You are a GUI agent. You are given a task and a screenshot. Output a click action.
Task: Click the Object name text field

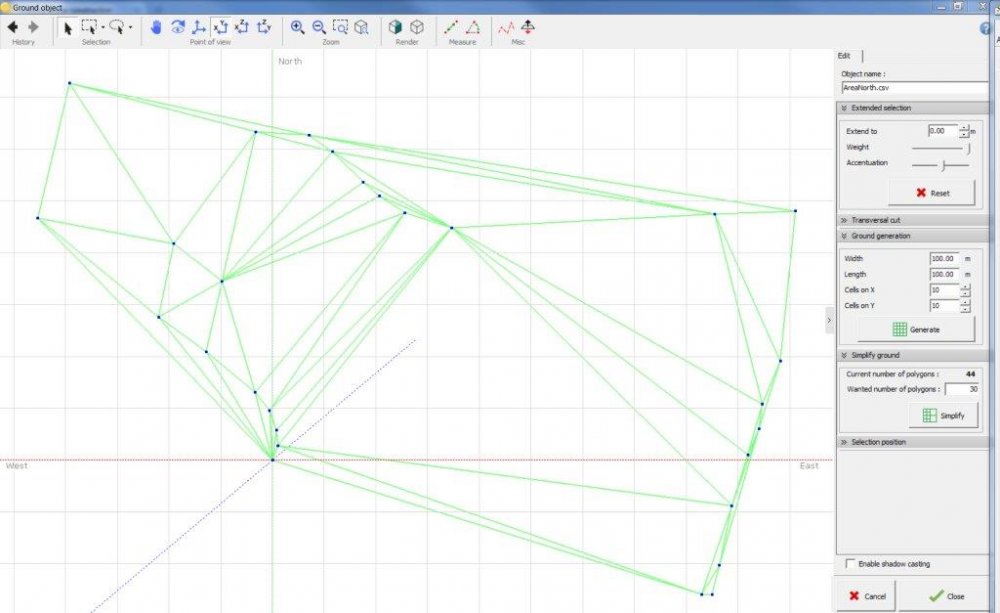tap(912, 88)
